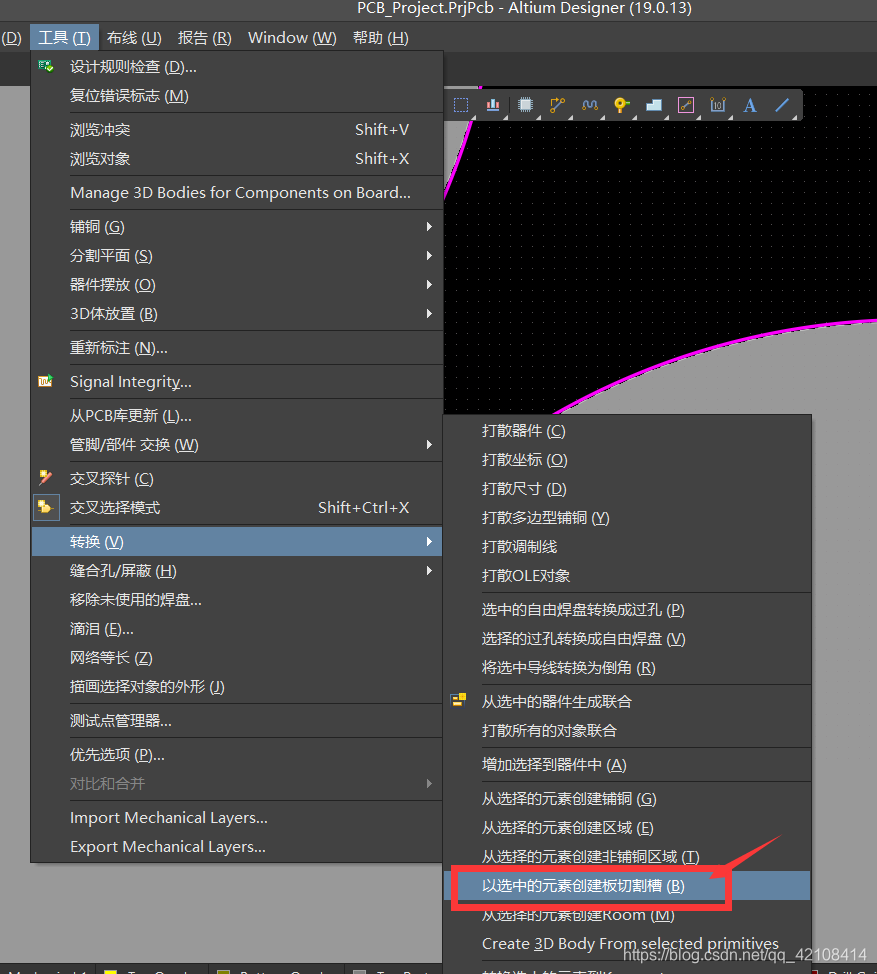
Task: Choose 打散多边型铺铜 (Y)
Action: click(x=627, y=517)
